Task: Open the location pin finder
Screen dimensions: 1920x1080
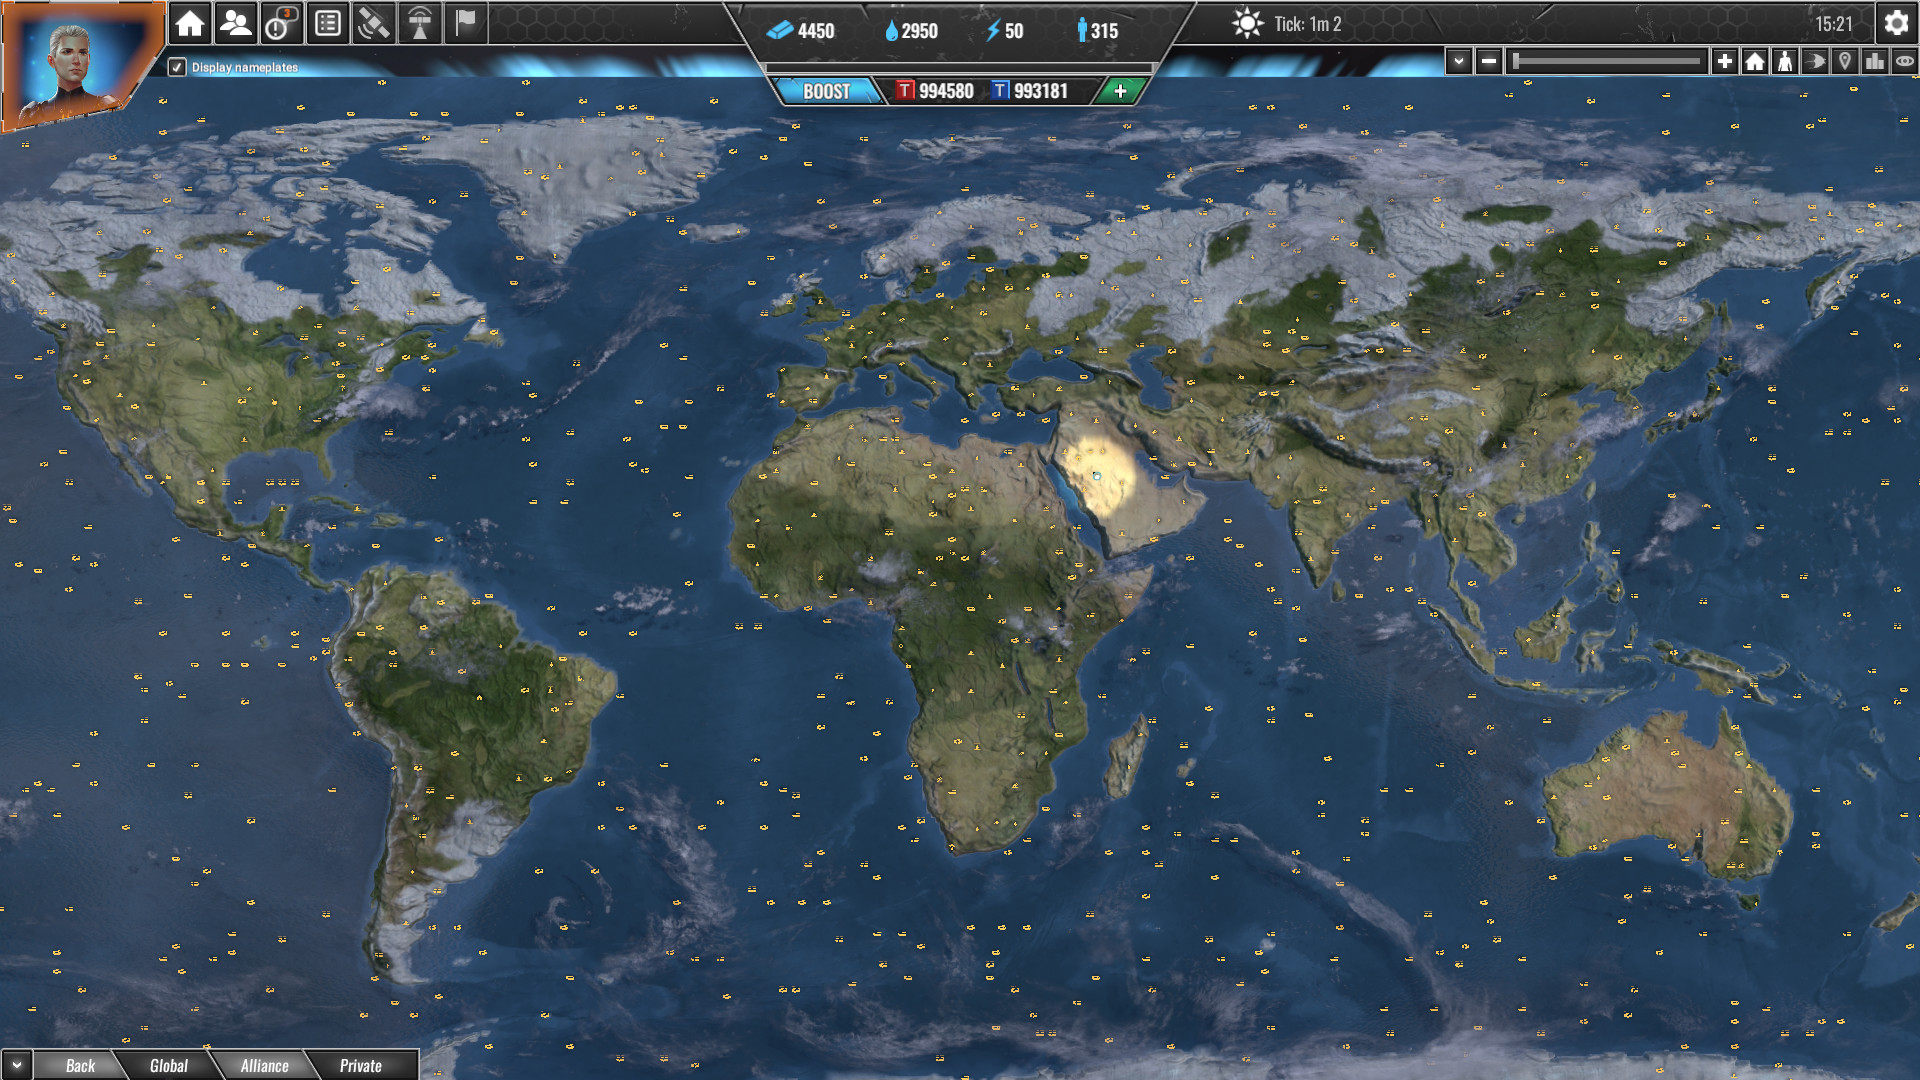Action: [x=1845, y=61]
